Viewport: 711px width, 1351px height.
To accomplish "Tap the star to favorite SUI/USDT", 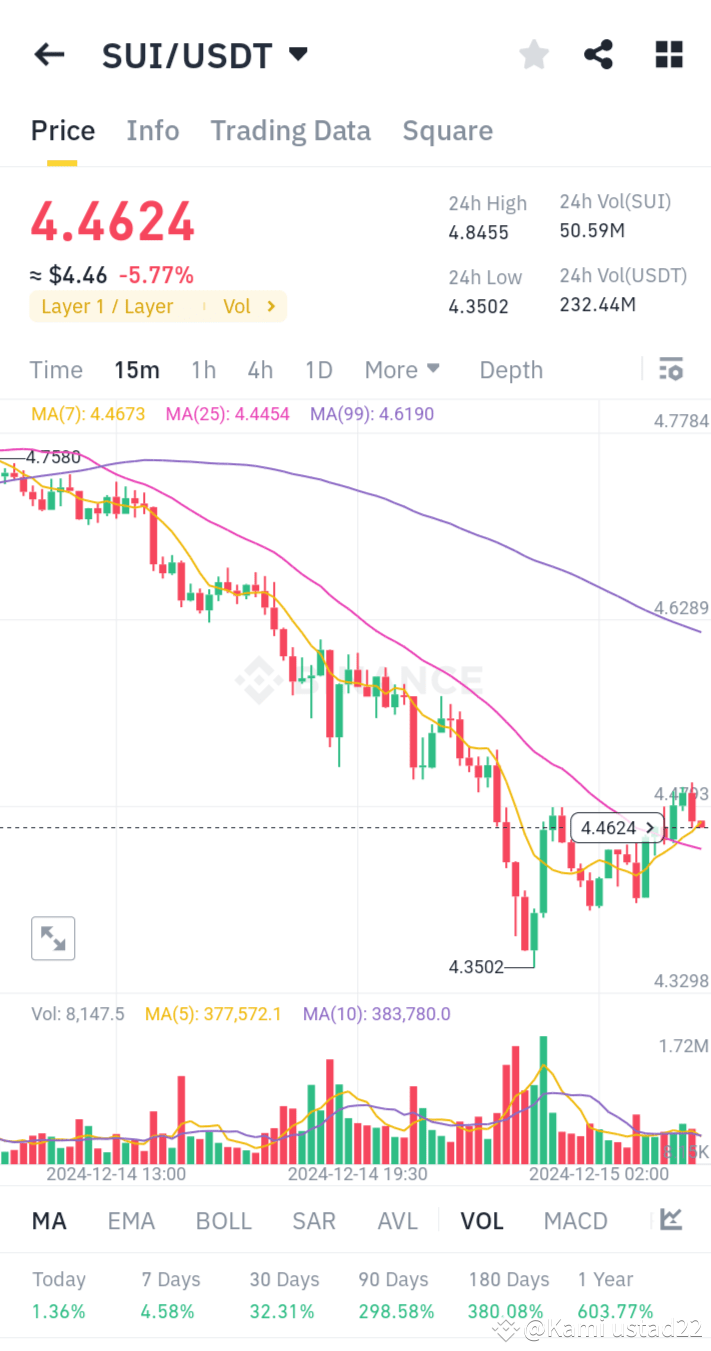I will tap(533, 54).
